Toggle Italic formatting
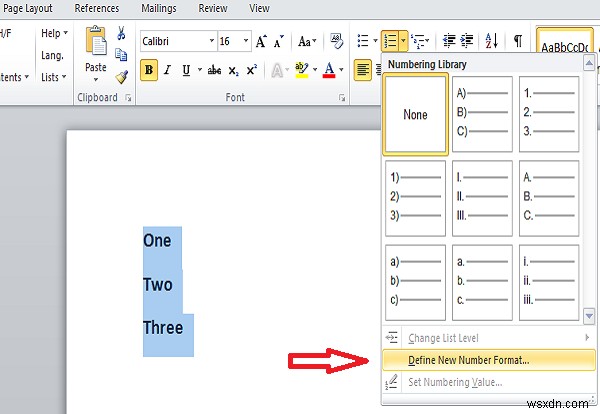600x414 pixels. coord(167,70)
